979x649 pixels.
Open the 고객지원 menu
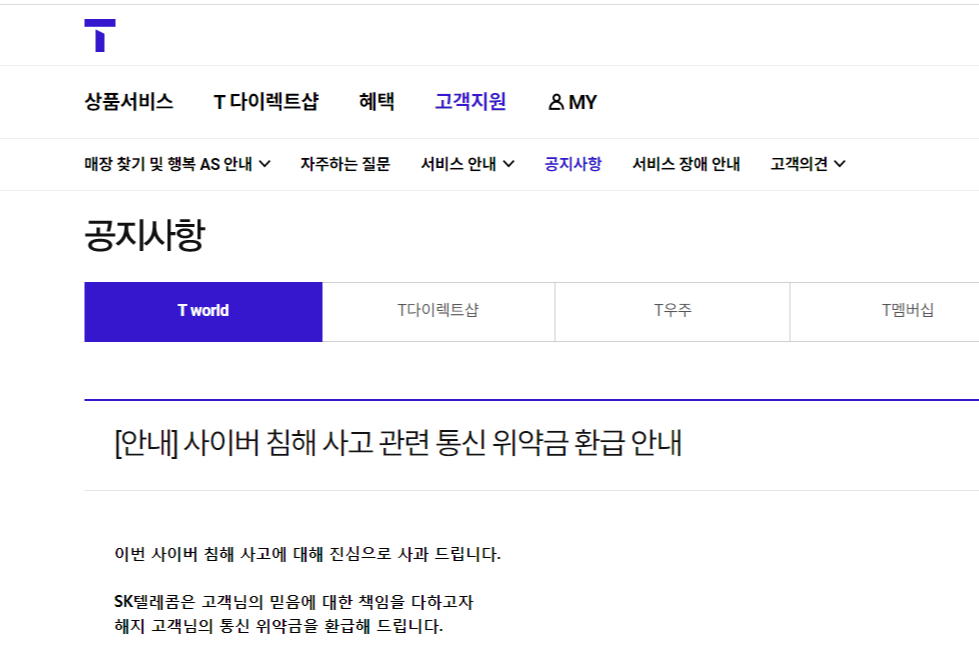click(470, 102)
